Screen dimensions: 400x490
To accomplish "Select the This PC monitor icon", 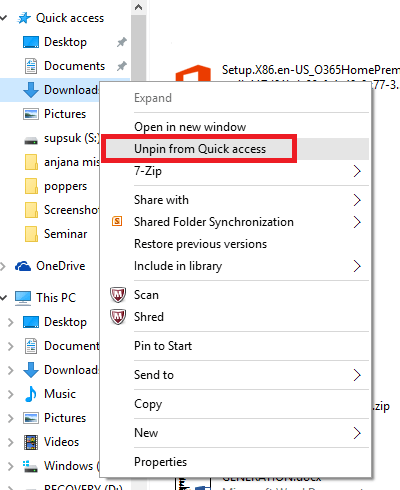I will [23, 298].
